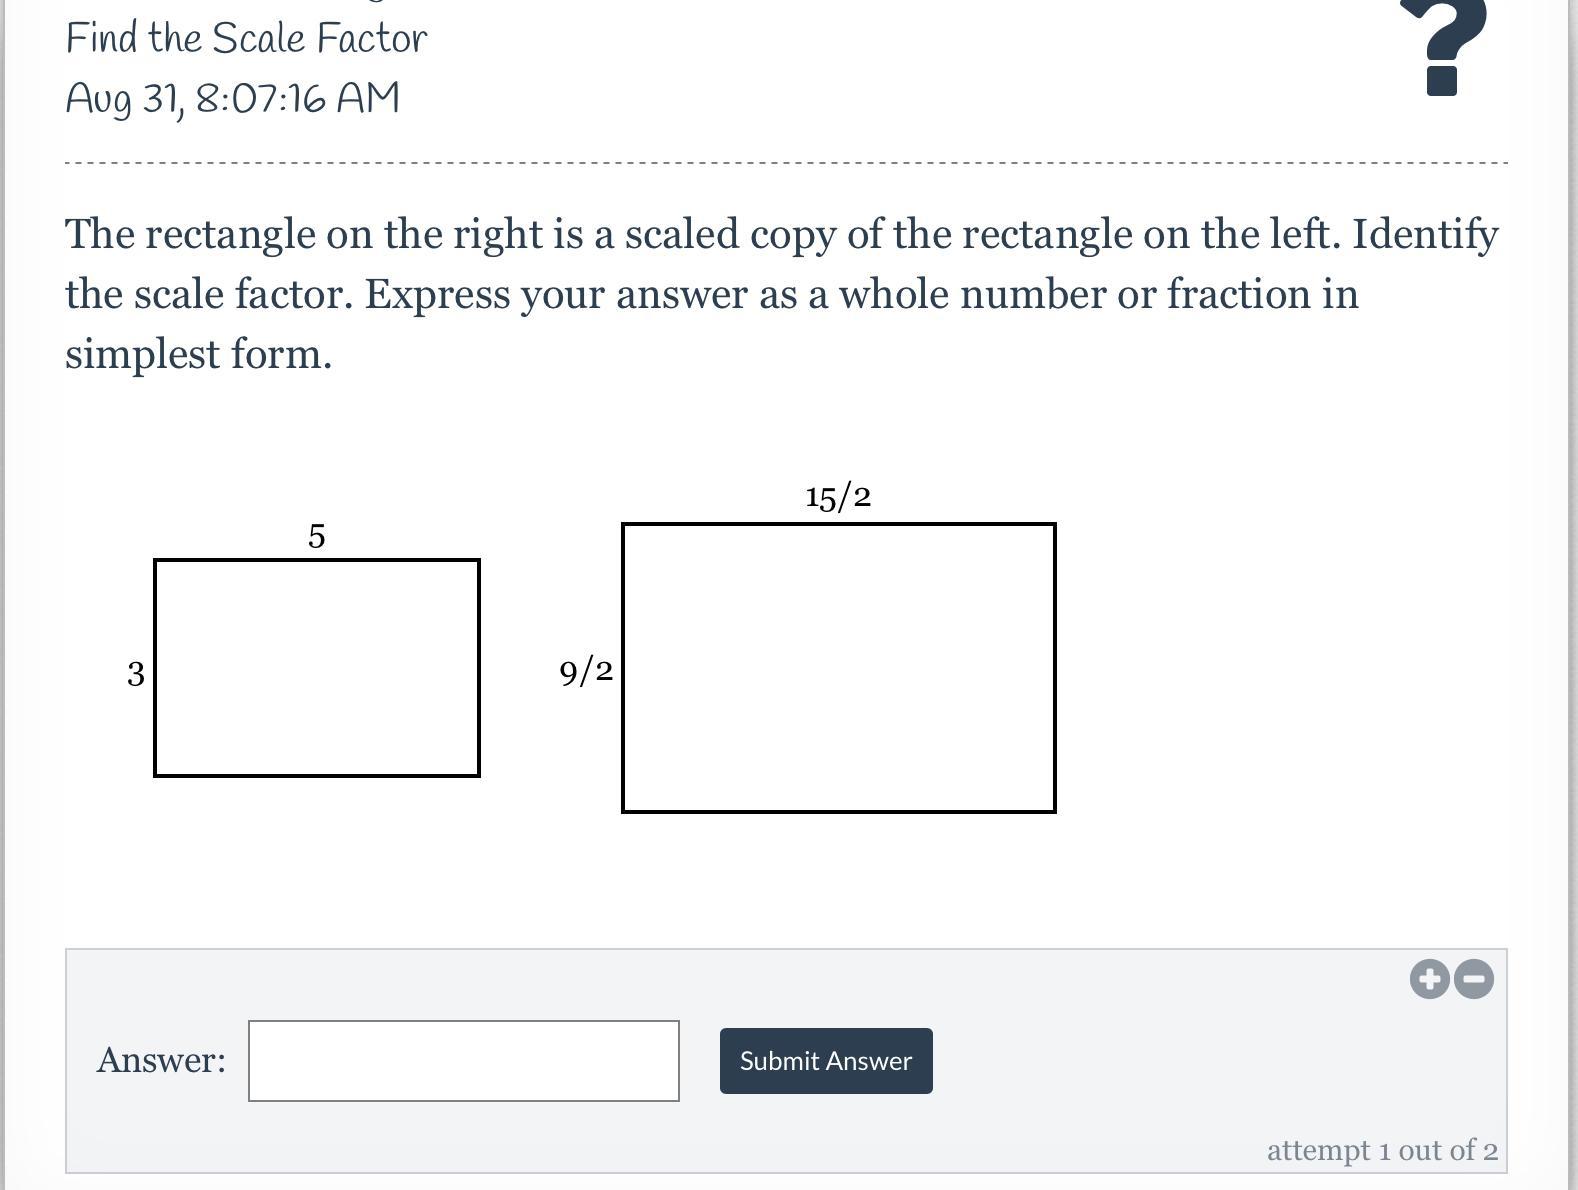Click the Answer: label text

click(161, 1060)
